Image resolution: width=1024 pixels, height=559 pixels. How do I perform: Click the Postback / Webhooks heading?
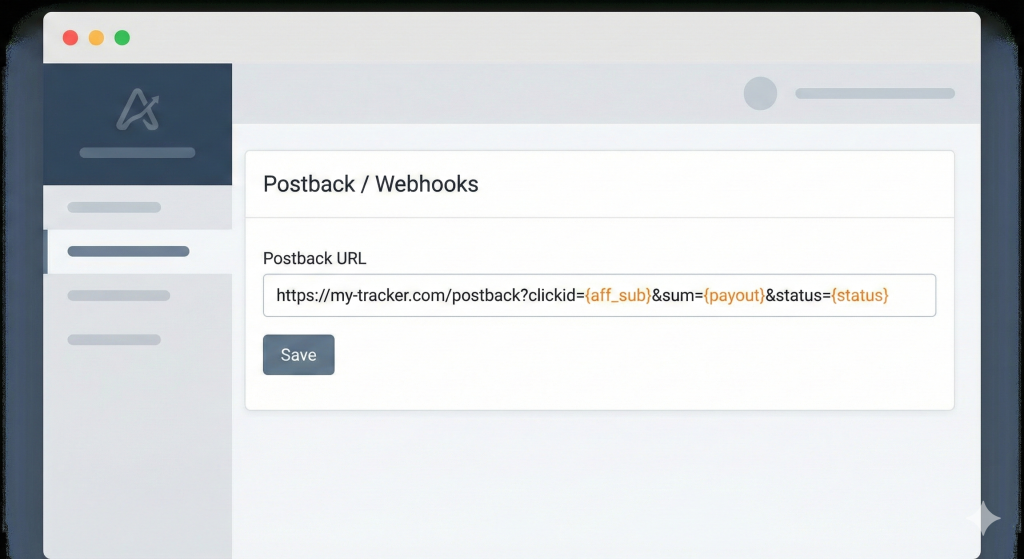(x=370, y=184)
